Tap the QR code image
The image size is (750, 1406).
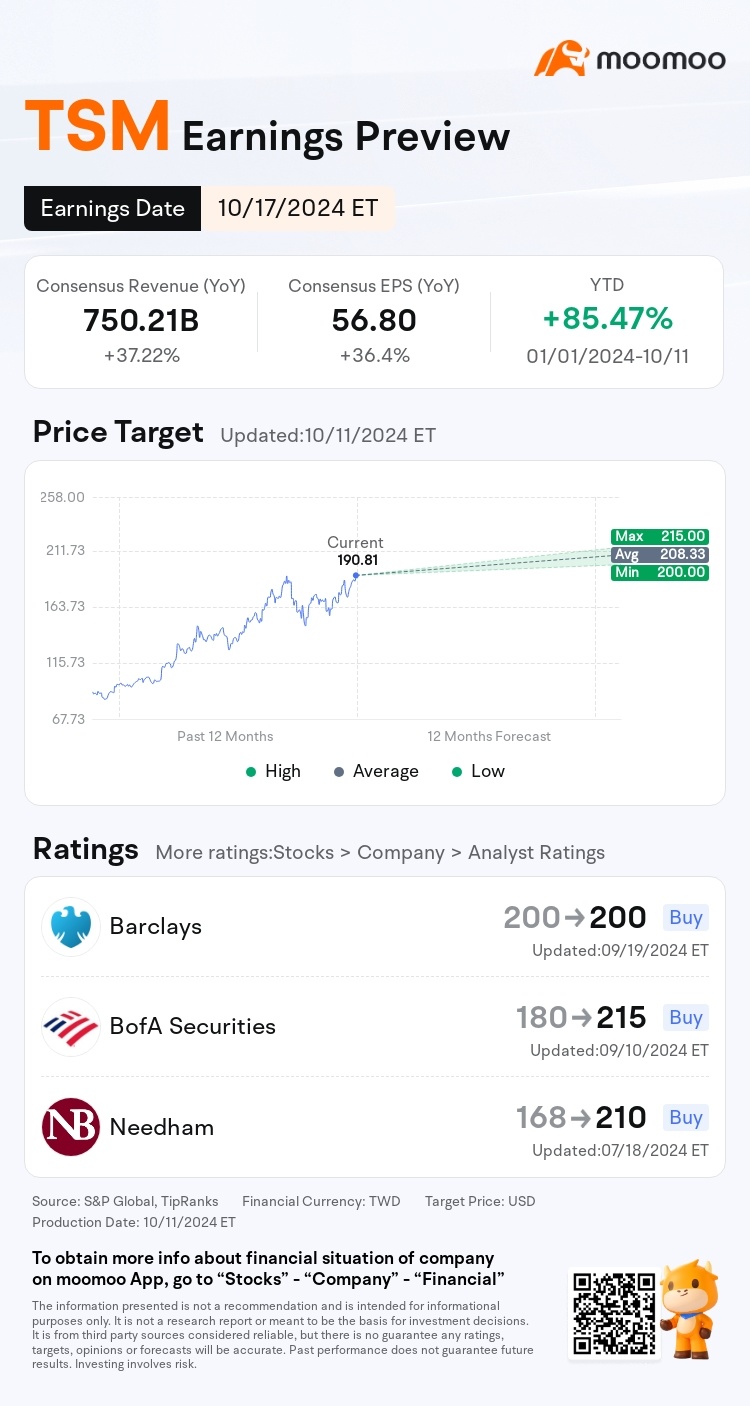(613, 1312)
